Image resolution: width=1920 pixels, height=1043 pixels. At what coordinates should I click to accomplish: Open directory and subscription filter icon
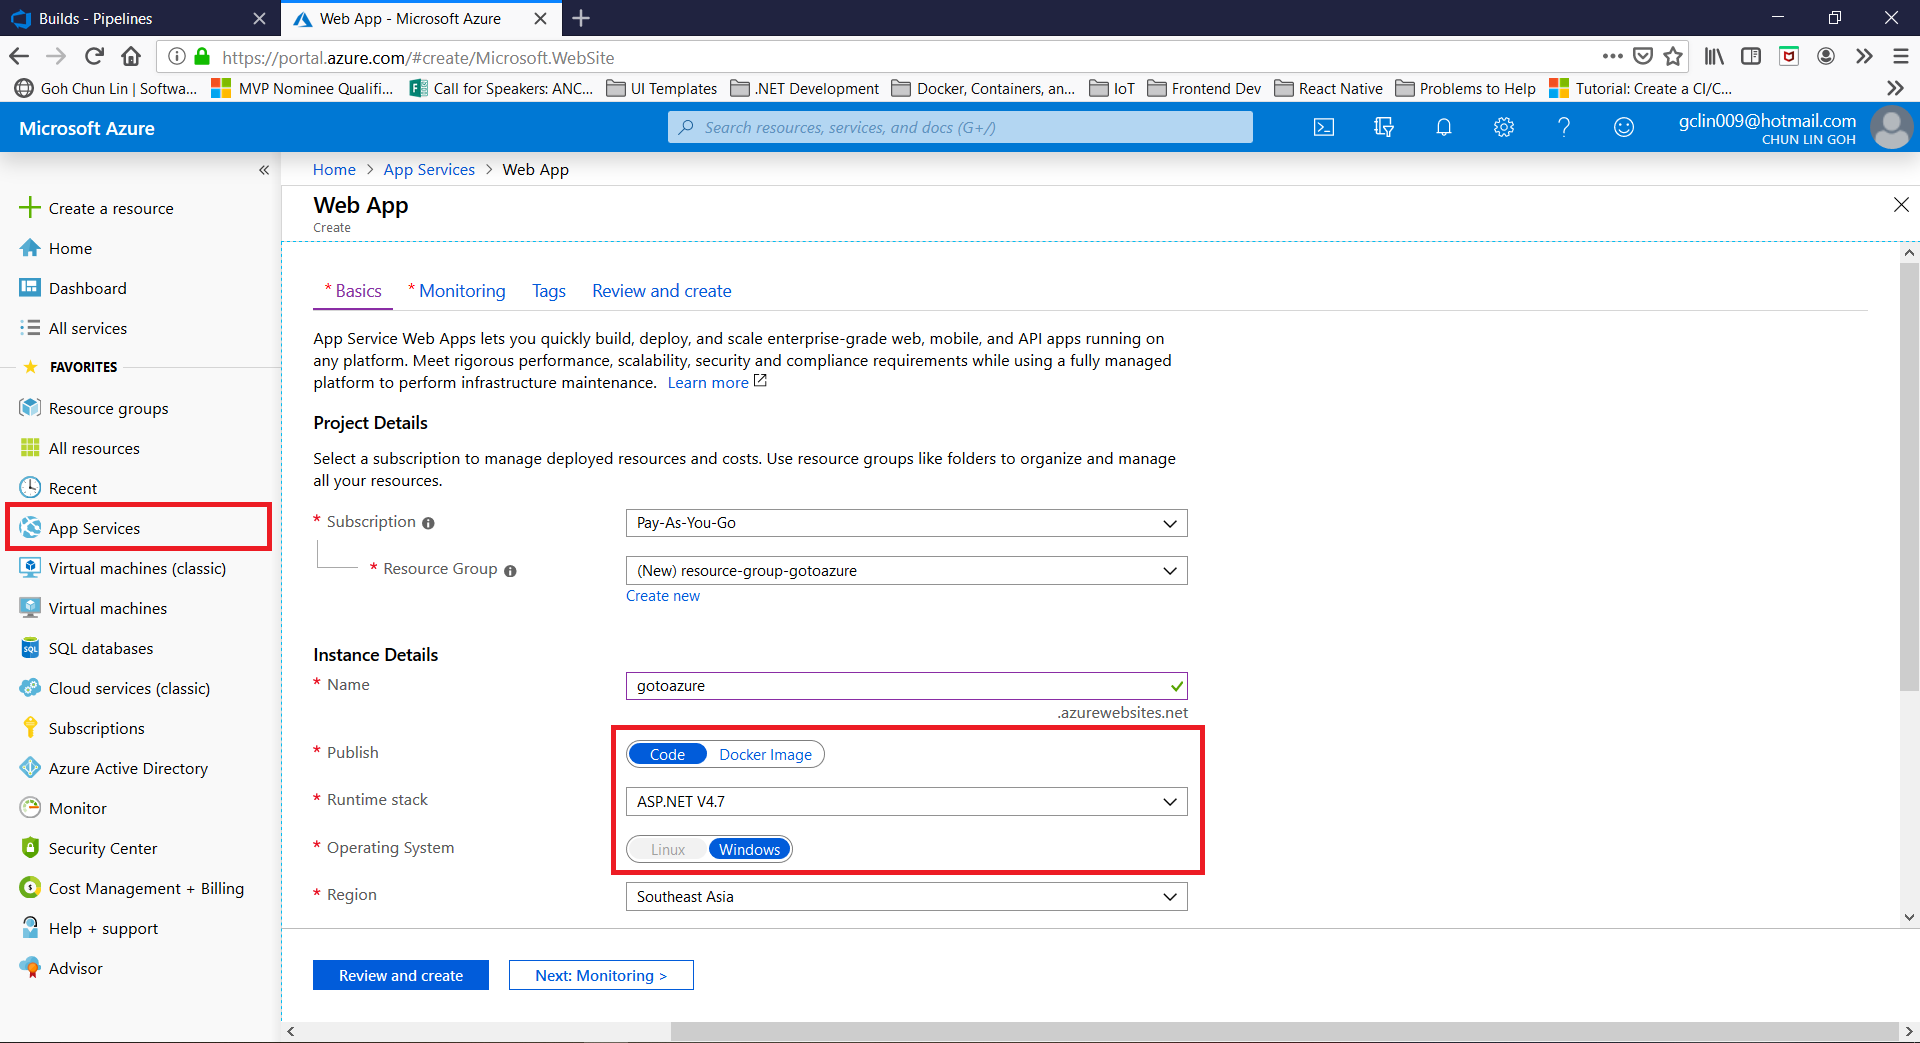click(x=1384, y=127)
